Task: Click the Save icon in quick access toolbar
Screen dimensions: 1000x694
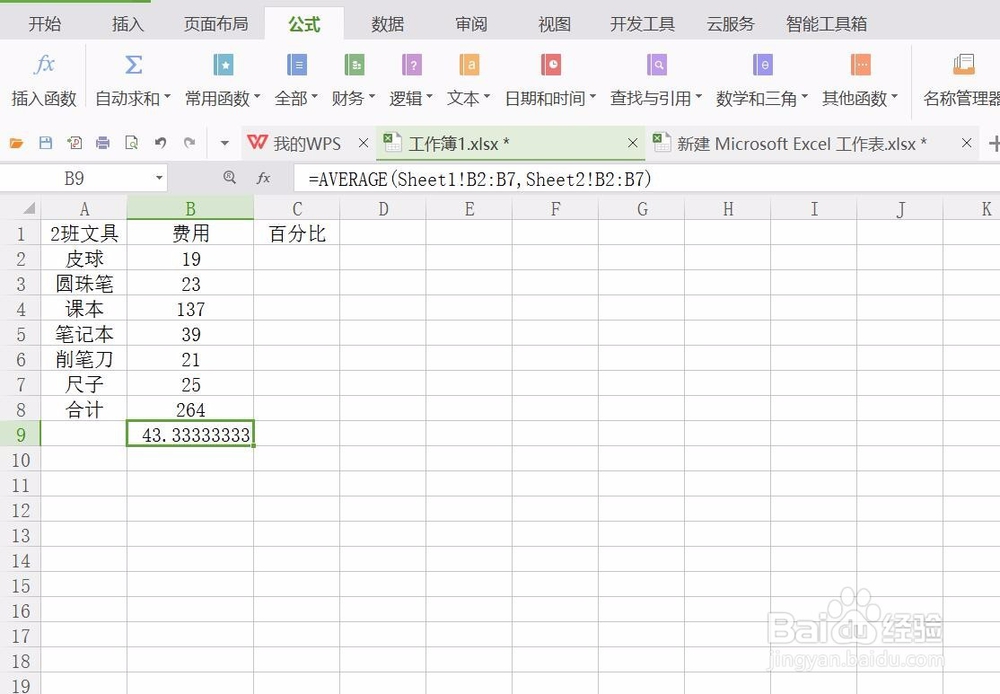Action: (44, 143)
